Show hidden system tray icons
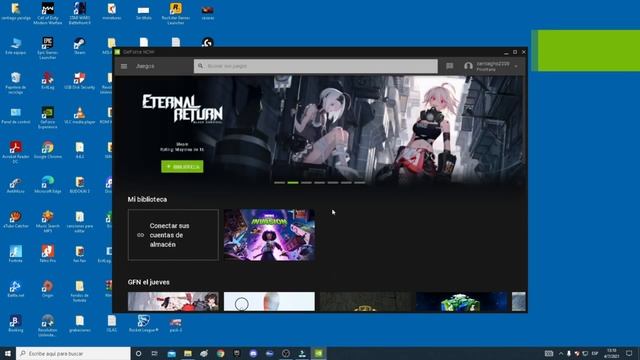Screen dimensions: 640x360 pos(561,353)
